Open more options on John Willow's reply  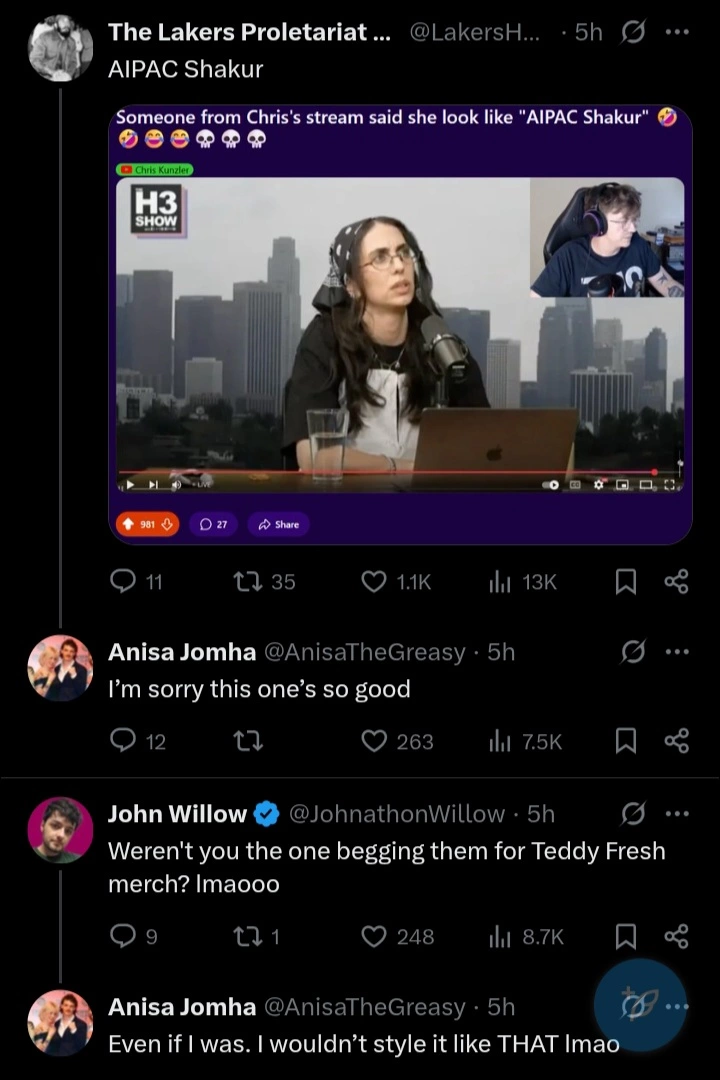pos(677,813)
